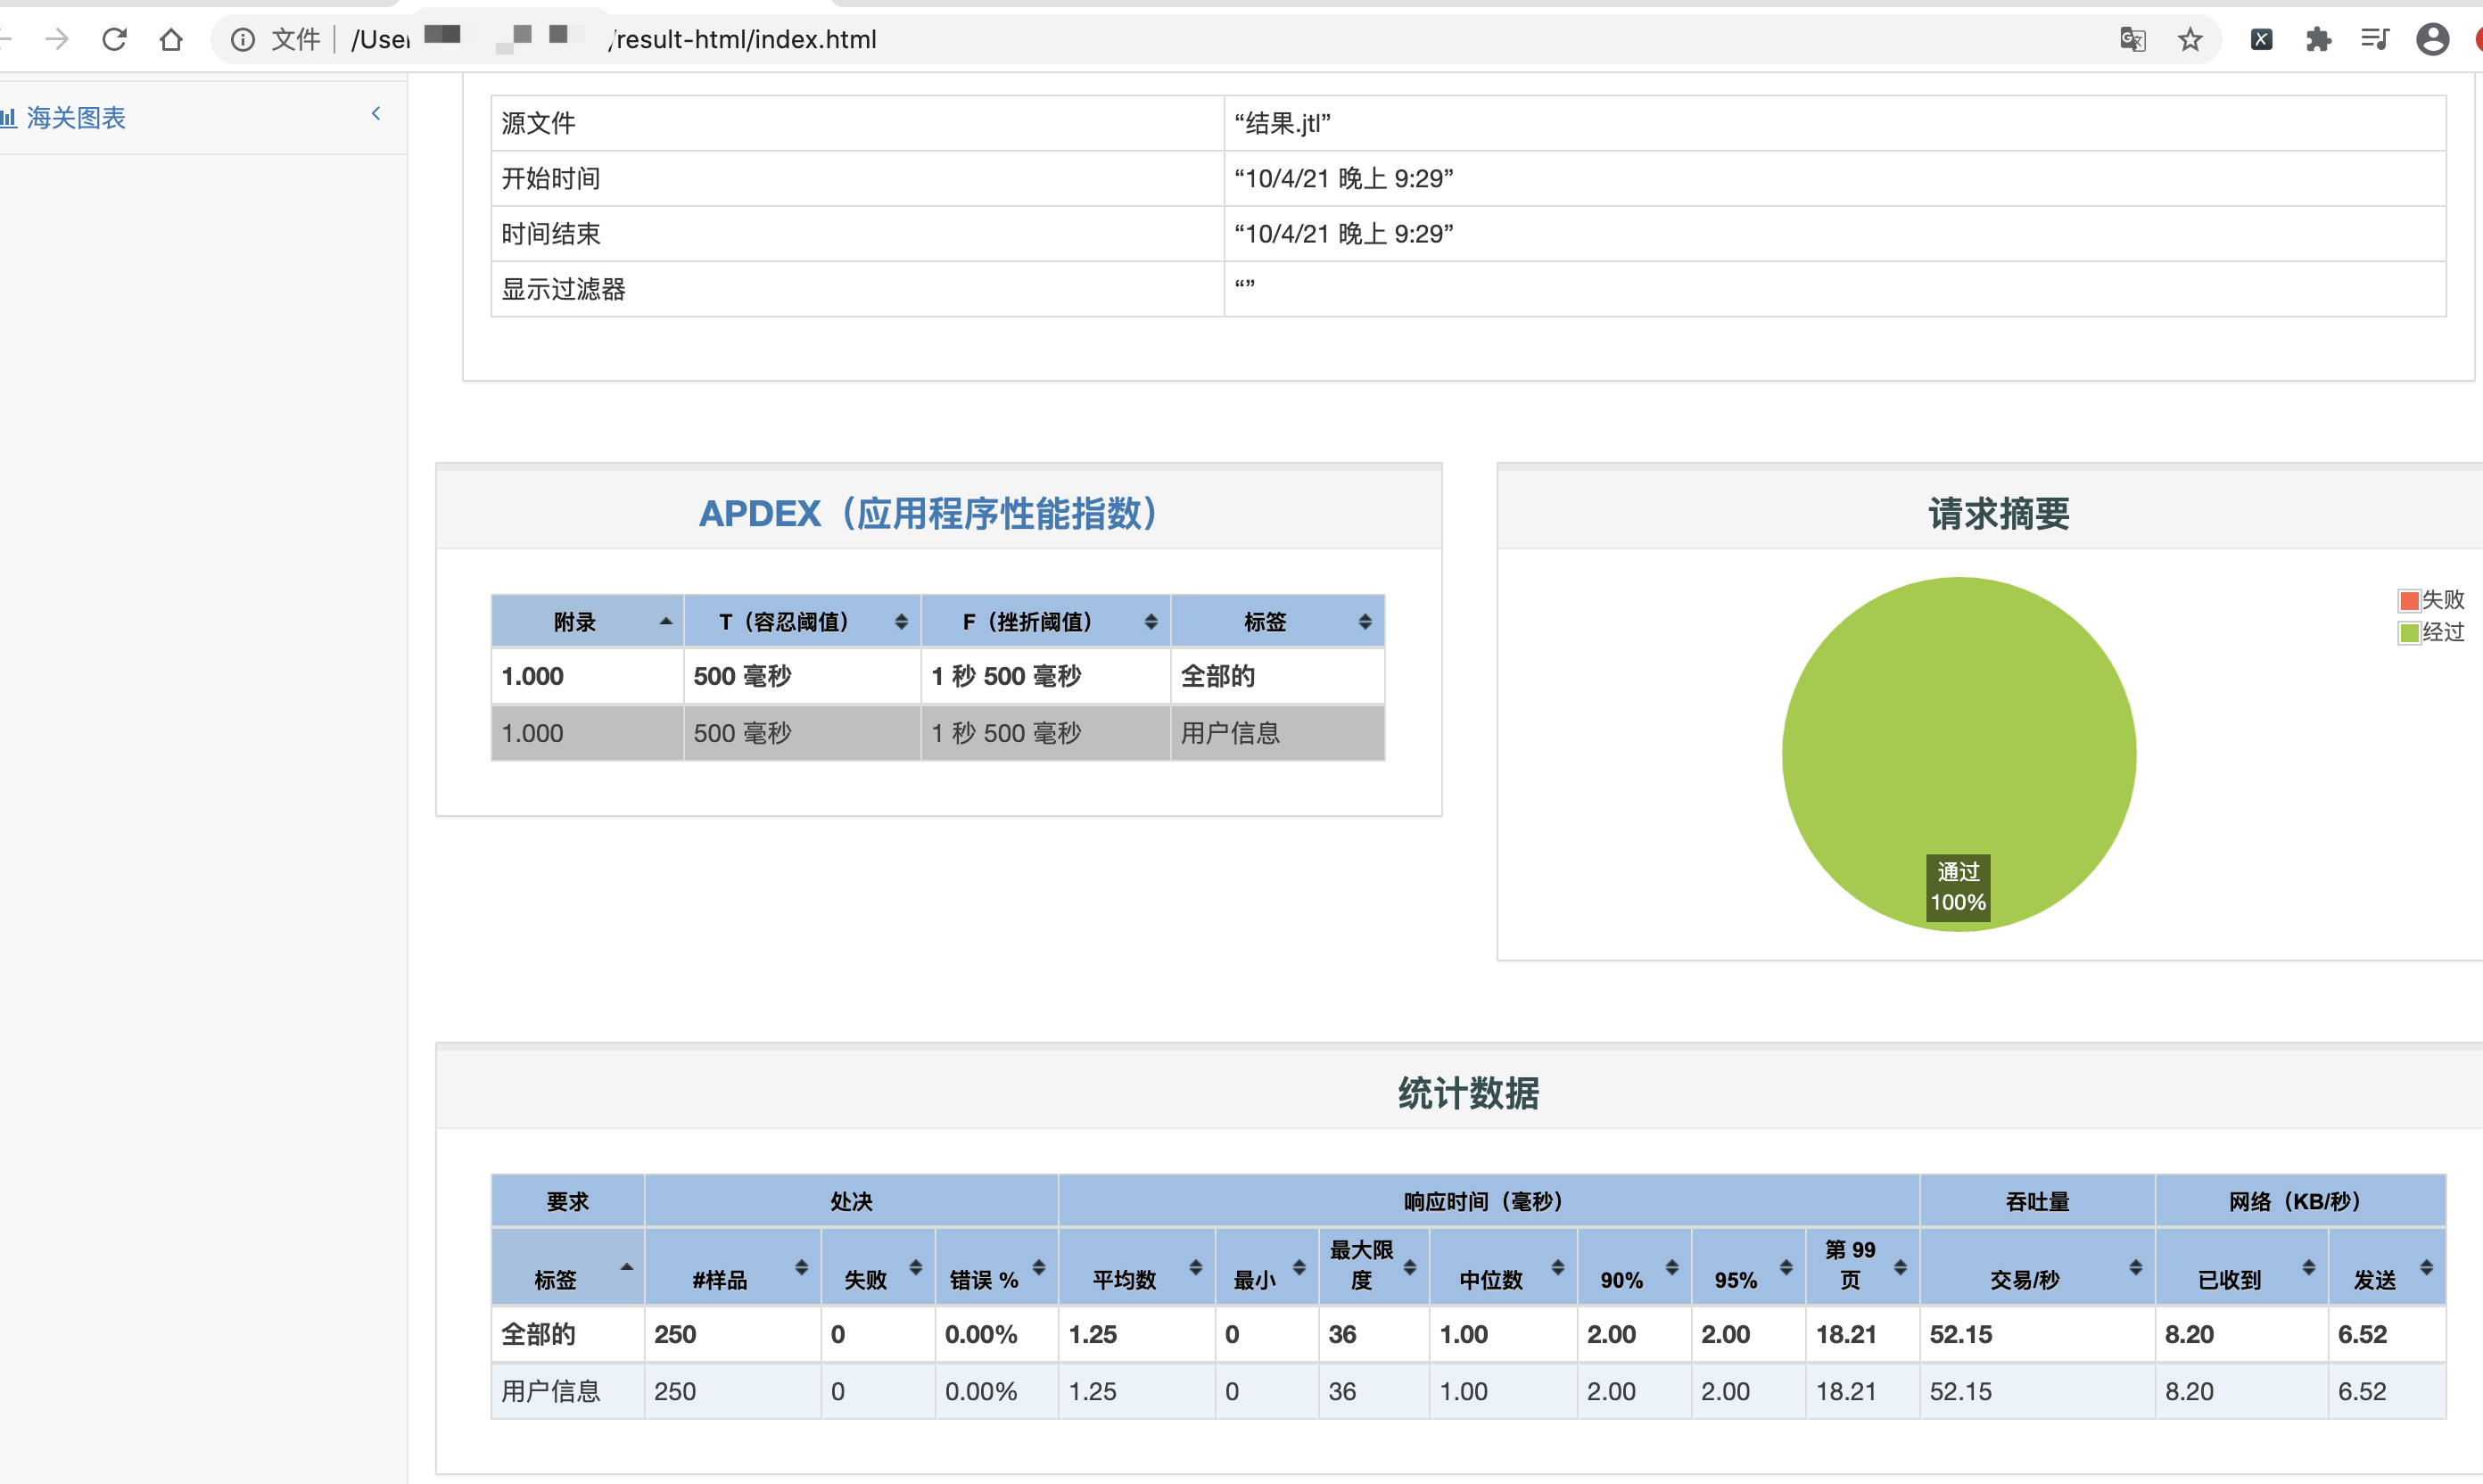The height and width of the screenshot is (1484, 2483).
Task: Sort statistics by 第 99 页 column
Action: pos(1862,1267)
